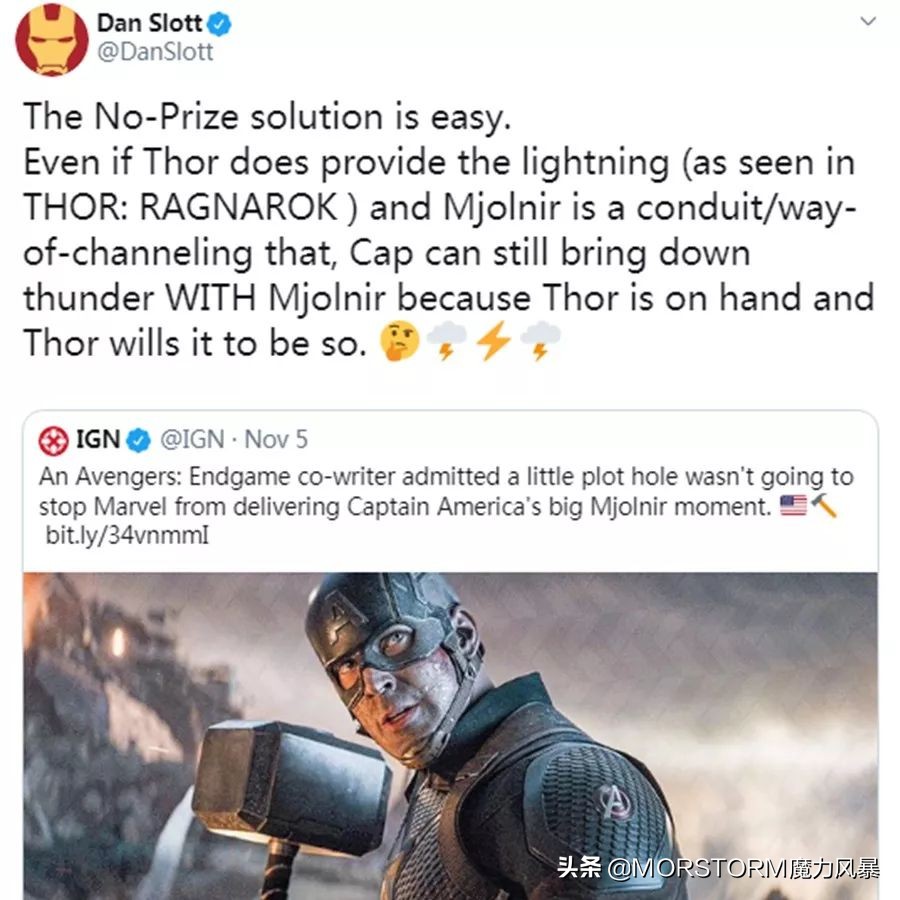Click the Dan Slott display name
This screenshot has width=900, height=900.
[x=149, y=24]
